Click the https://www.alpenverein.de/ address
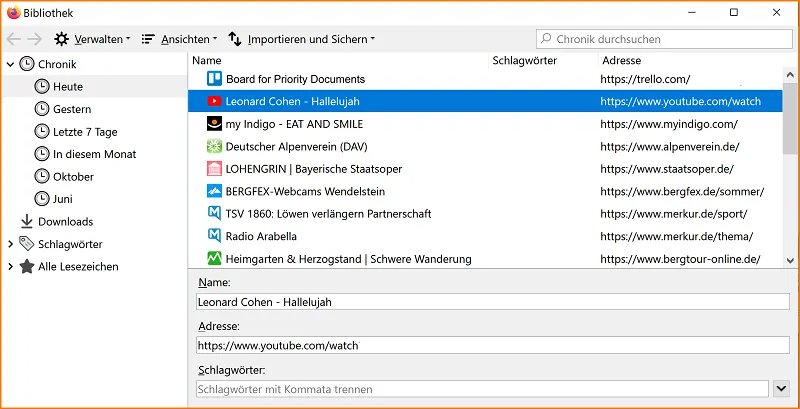Viewport: 800px width, 409px height. (669, 146)
